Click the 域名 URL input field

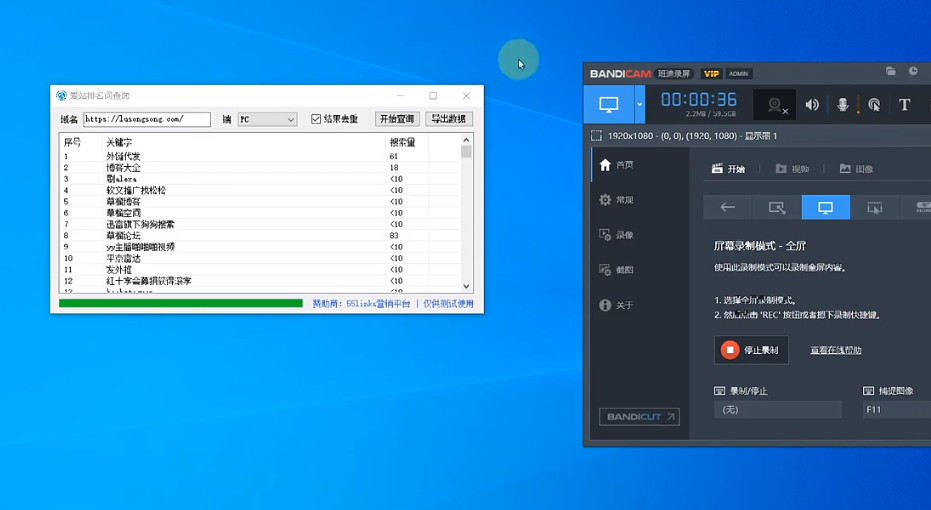[x=147, y=119]
